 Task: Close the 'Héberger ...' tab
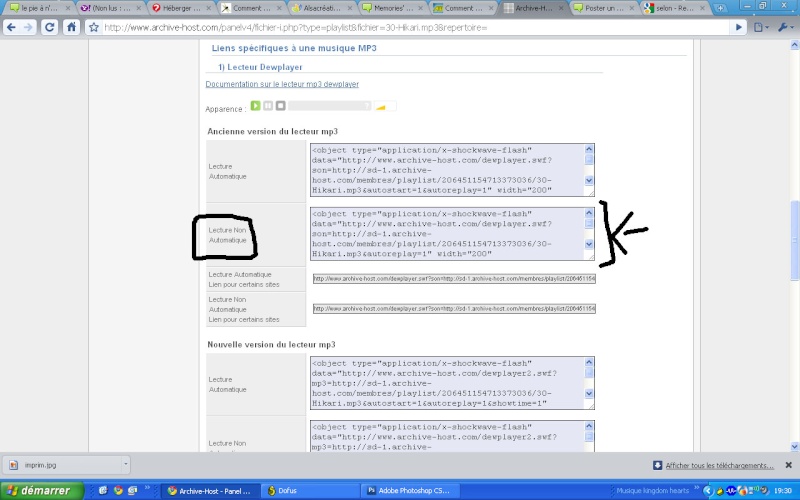pos(209,8)
